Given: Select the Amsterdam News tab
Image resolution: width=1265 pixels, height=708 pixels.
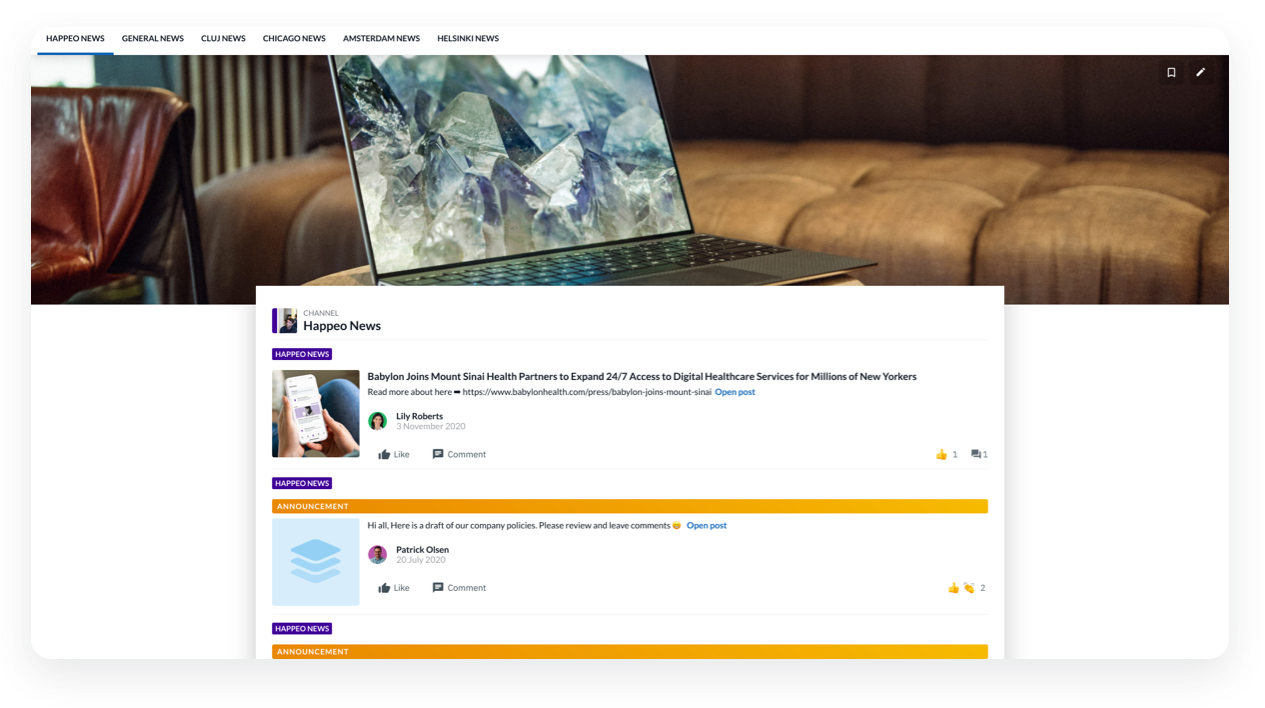Looking at the screenshot, I should [x=381, y=39].
